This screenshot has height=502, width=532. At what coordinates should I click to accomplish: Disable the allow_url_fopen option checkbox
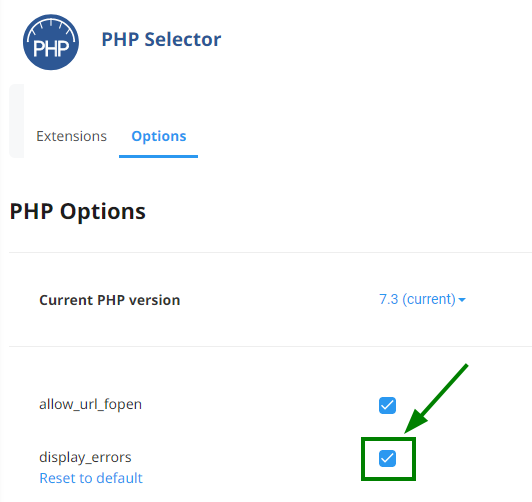click(387, 405)
